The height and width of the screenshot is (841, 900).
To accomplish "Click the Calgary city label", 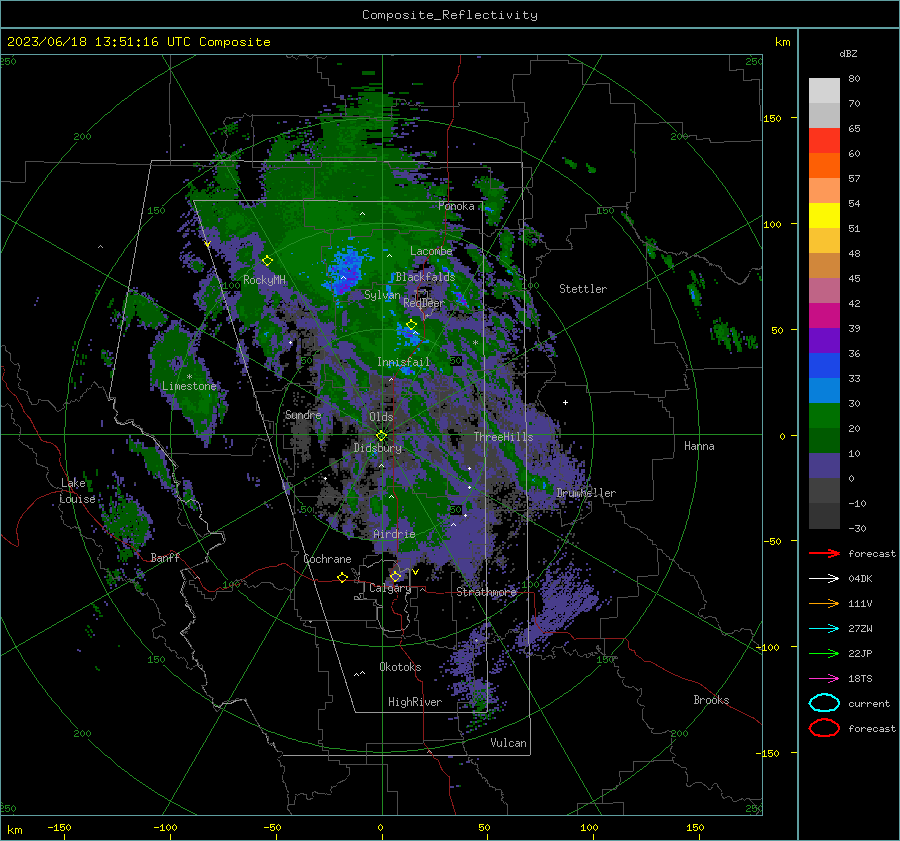I will pos(390,588).
